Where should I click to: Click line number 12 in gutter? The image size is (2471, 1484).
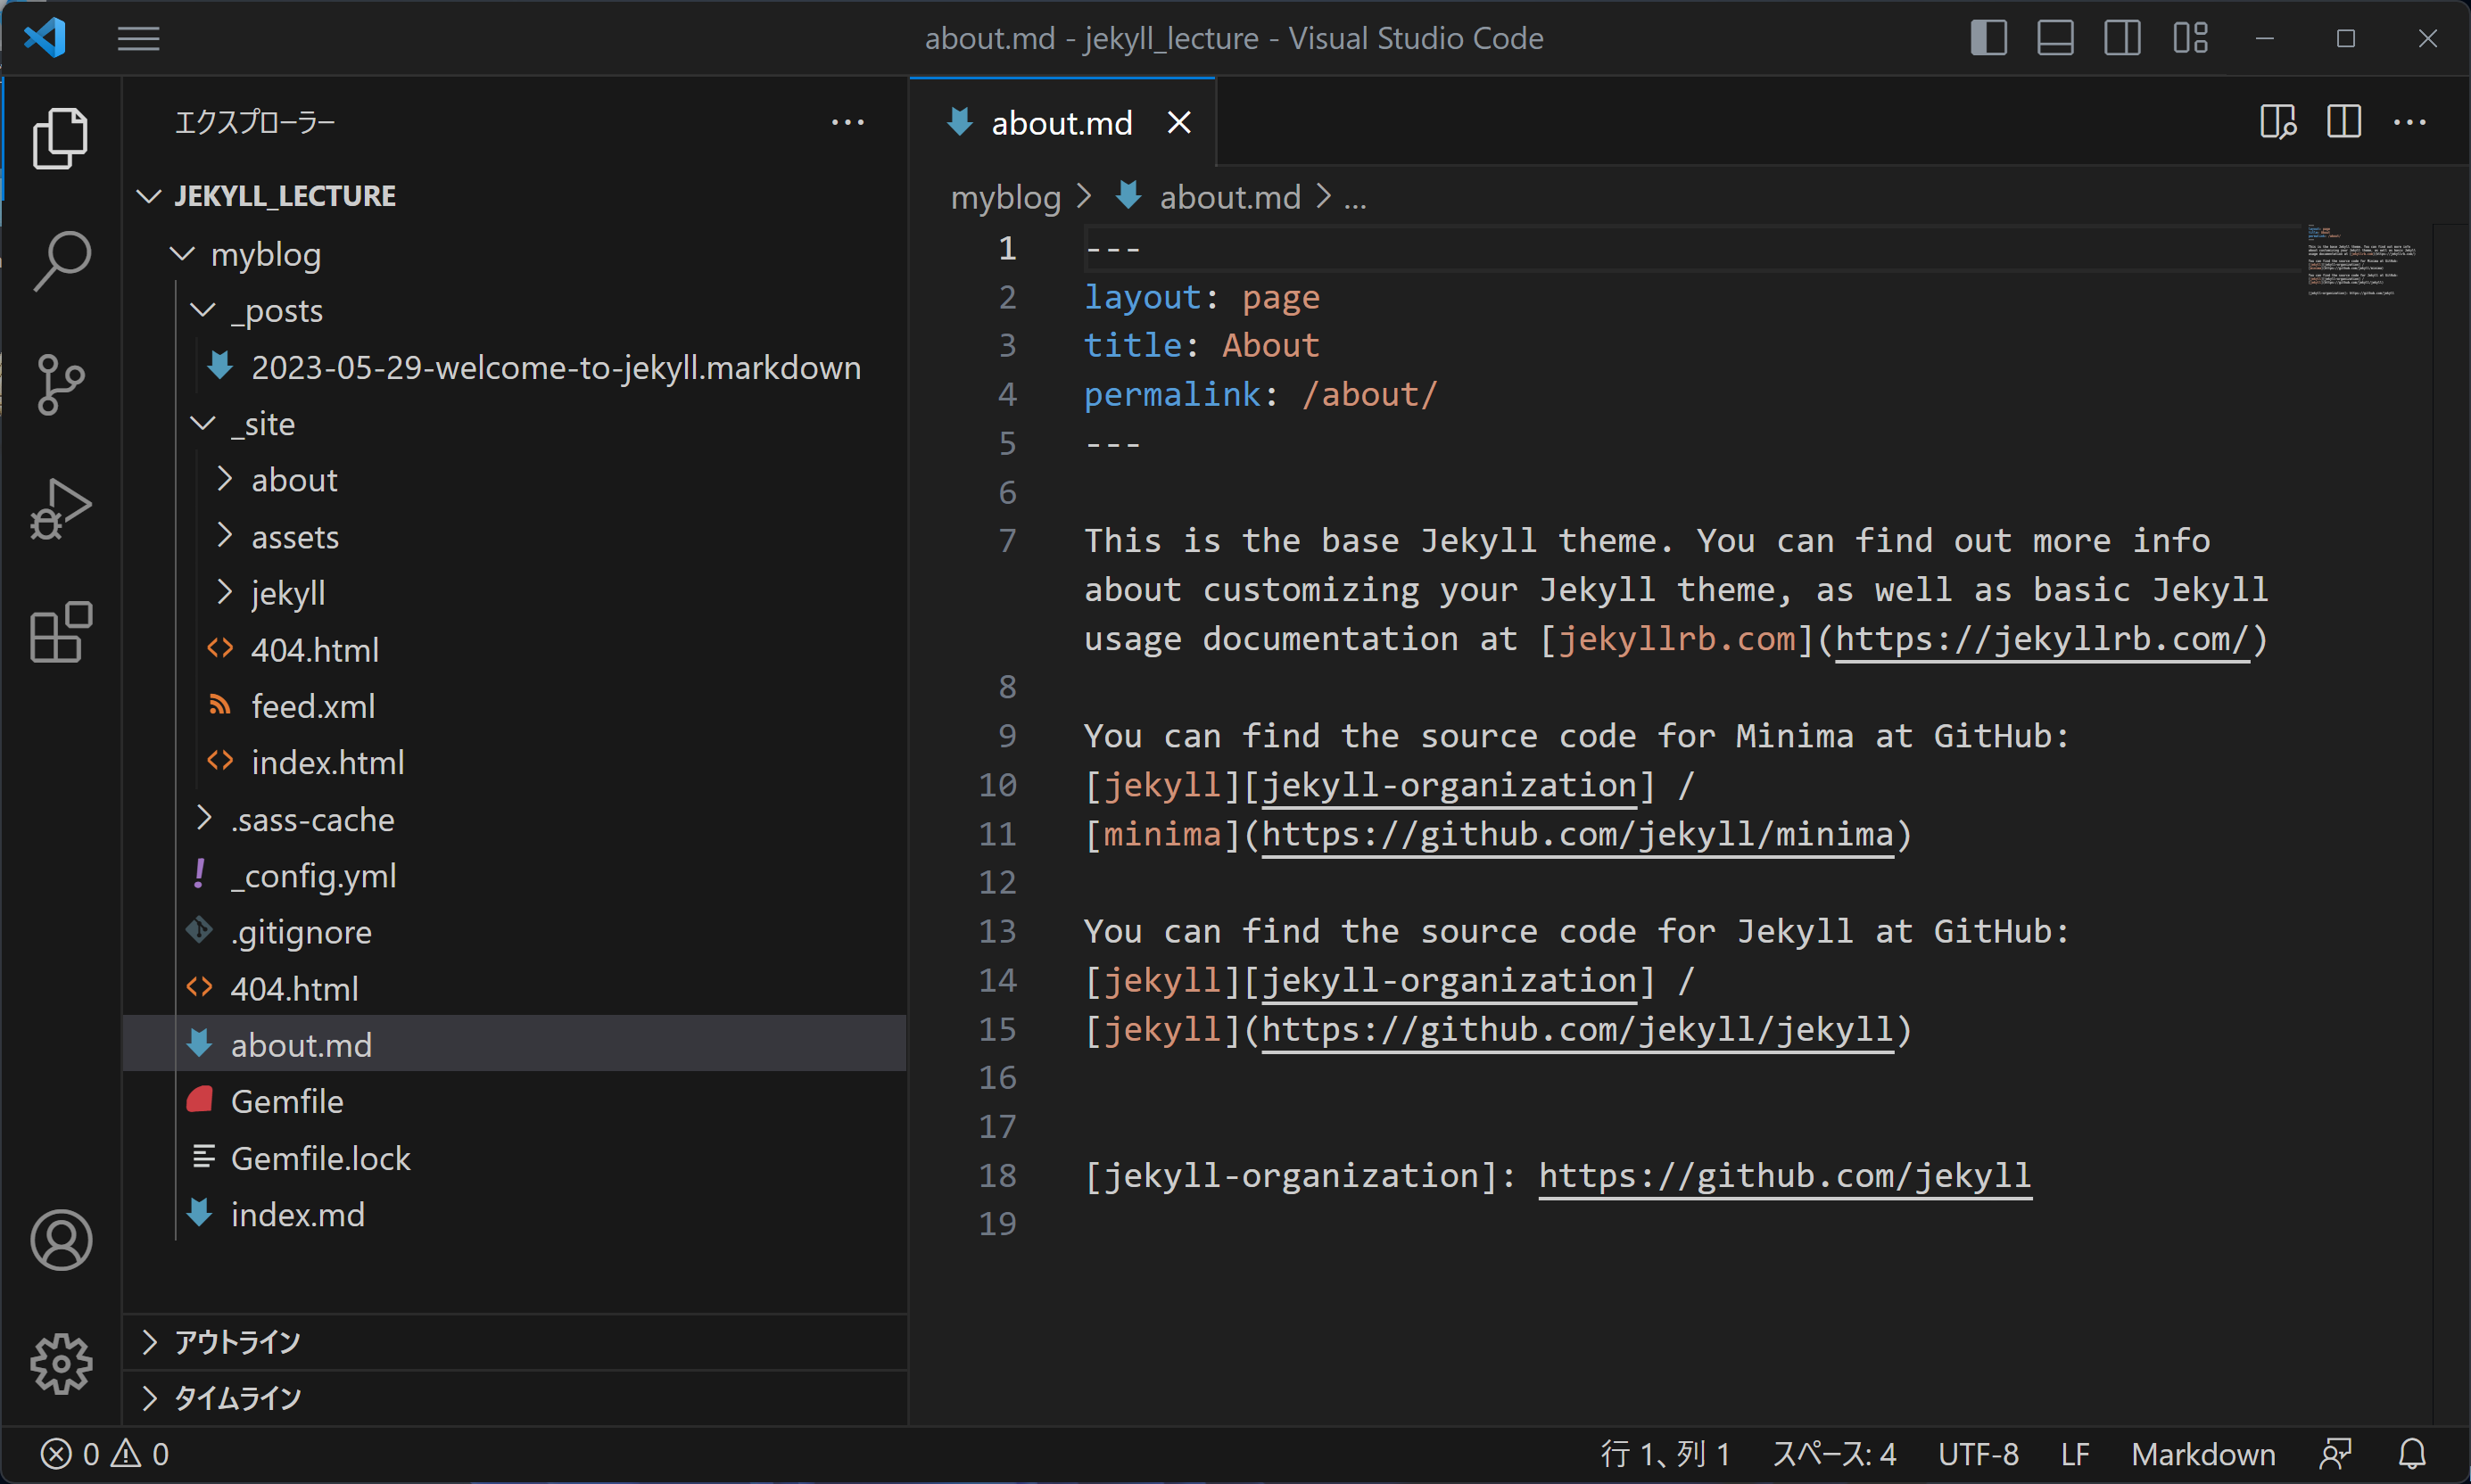[x=997, y=882]
